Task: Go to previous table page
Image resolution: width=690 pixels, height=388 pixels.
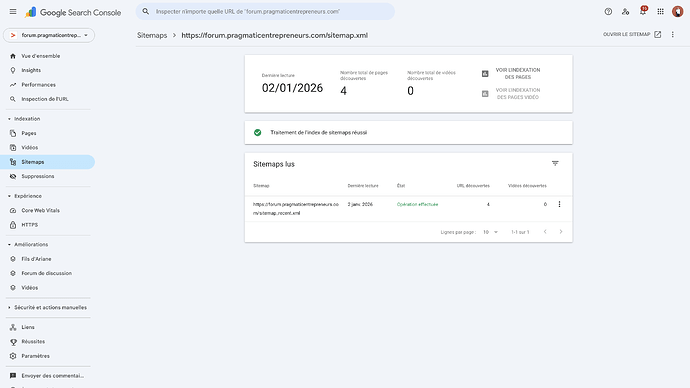Action: (x=545, y=232)
